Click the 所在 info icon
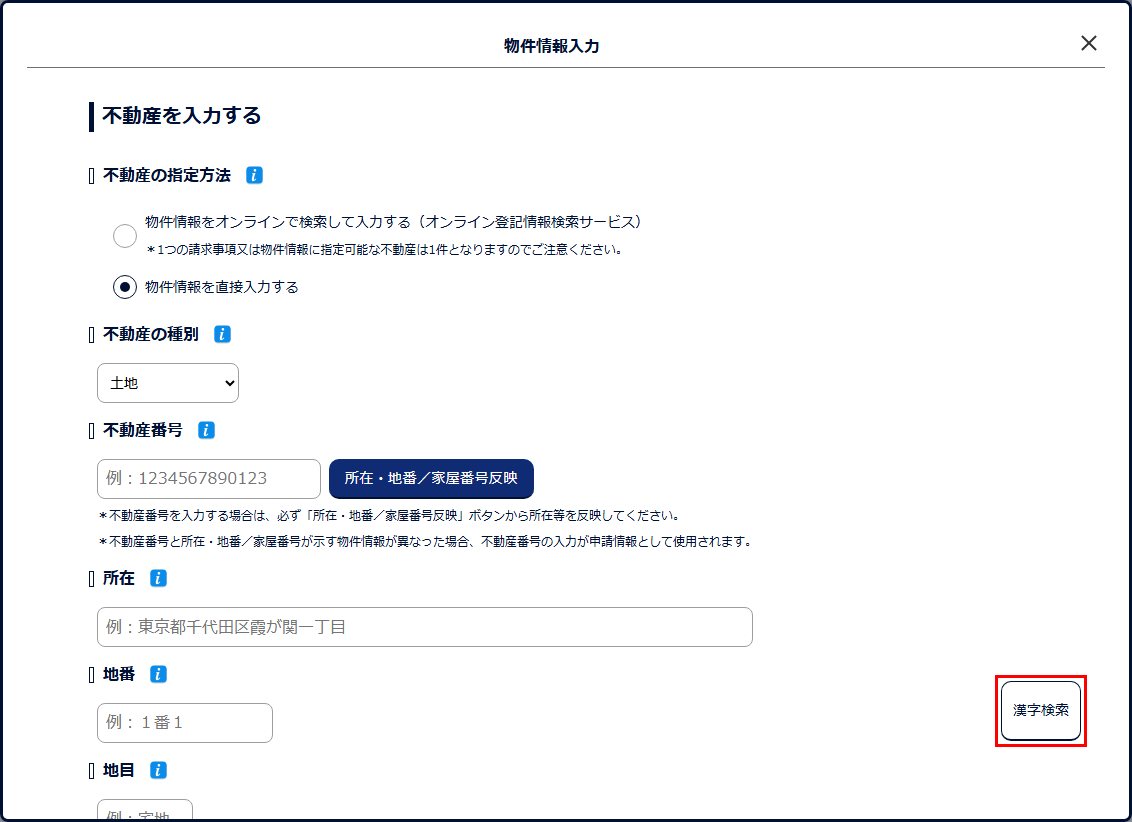 (x=158, y=578)
